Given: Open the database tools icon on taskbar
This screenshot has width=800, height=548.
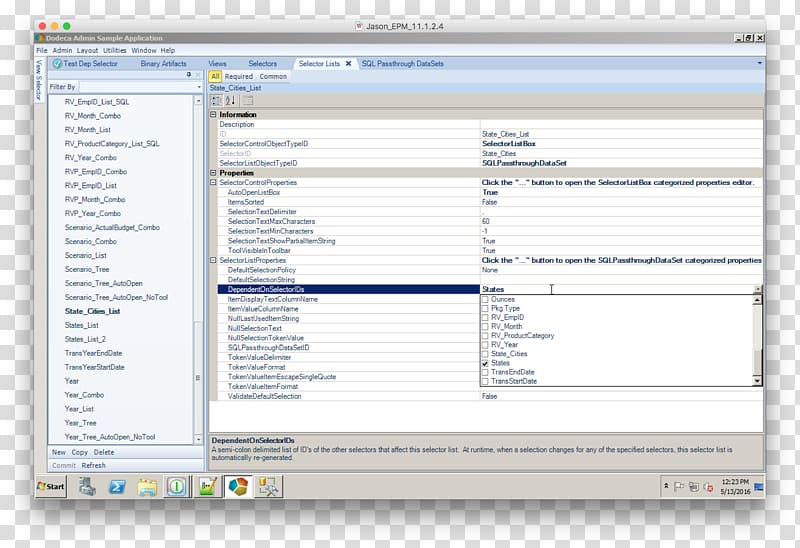Looking at the screenshot, I should 268,486.
